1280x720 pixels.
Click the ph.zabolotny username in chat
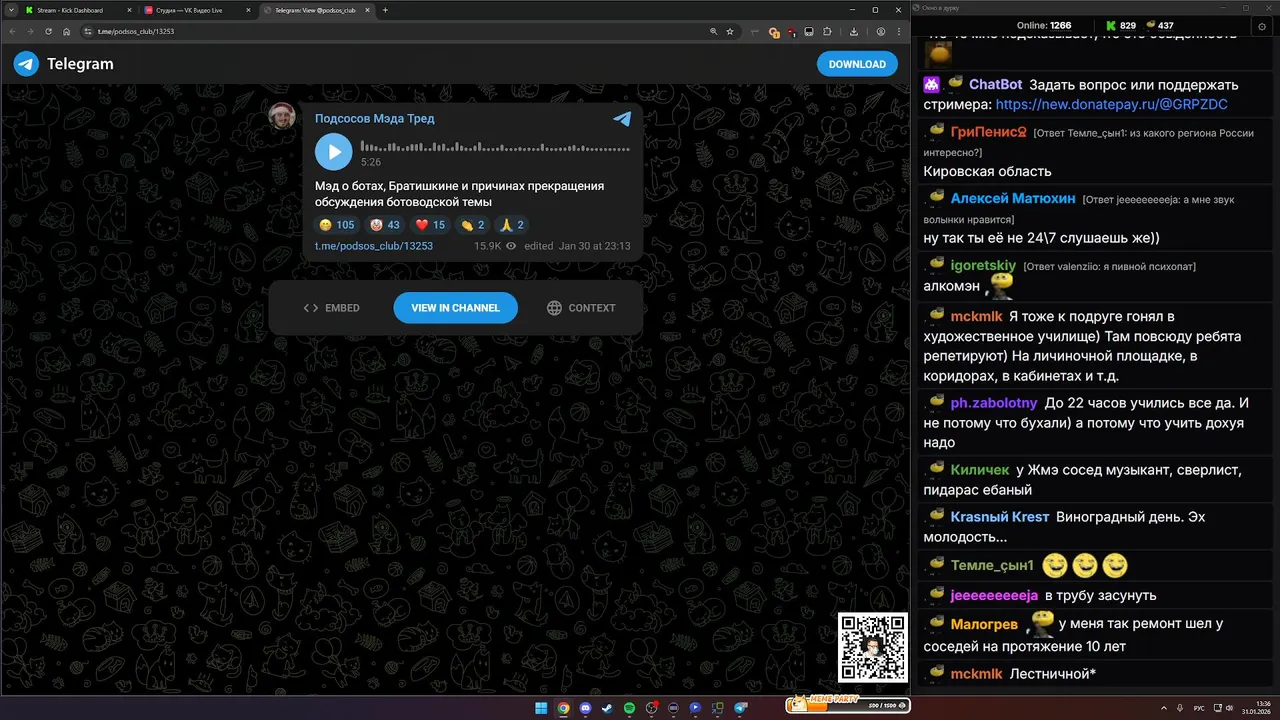993,403
